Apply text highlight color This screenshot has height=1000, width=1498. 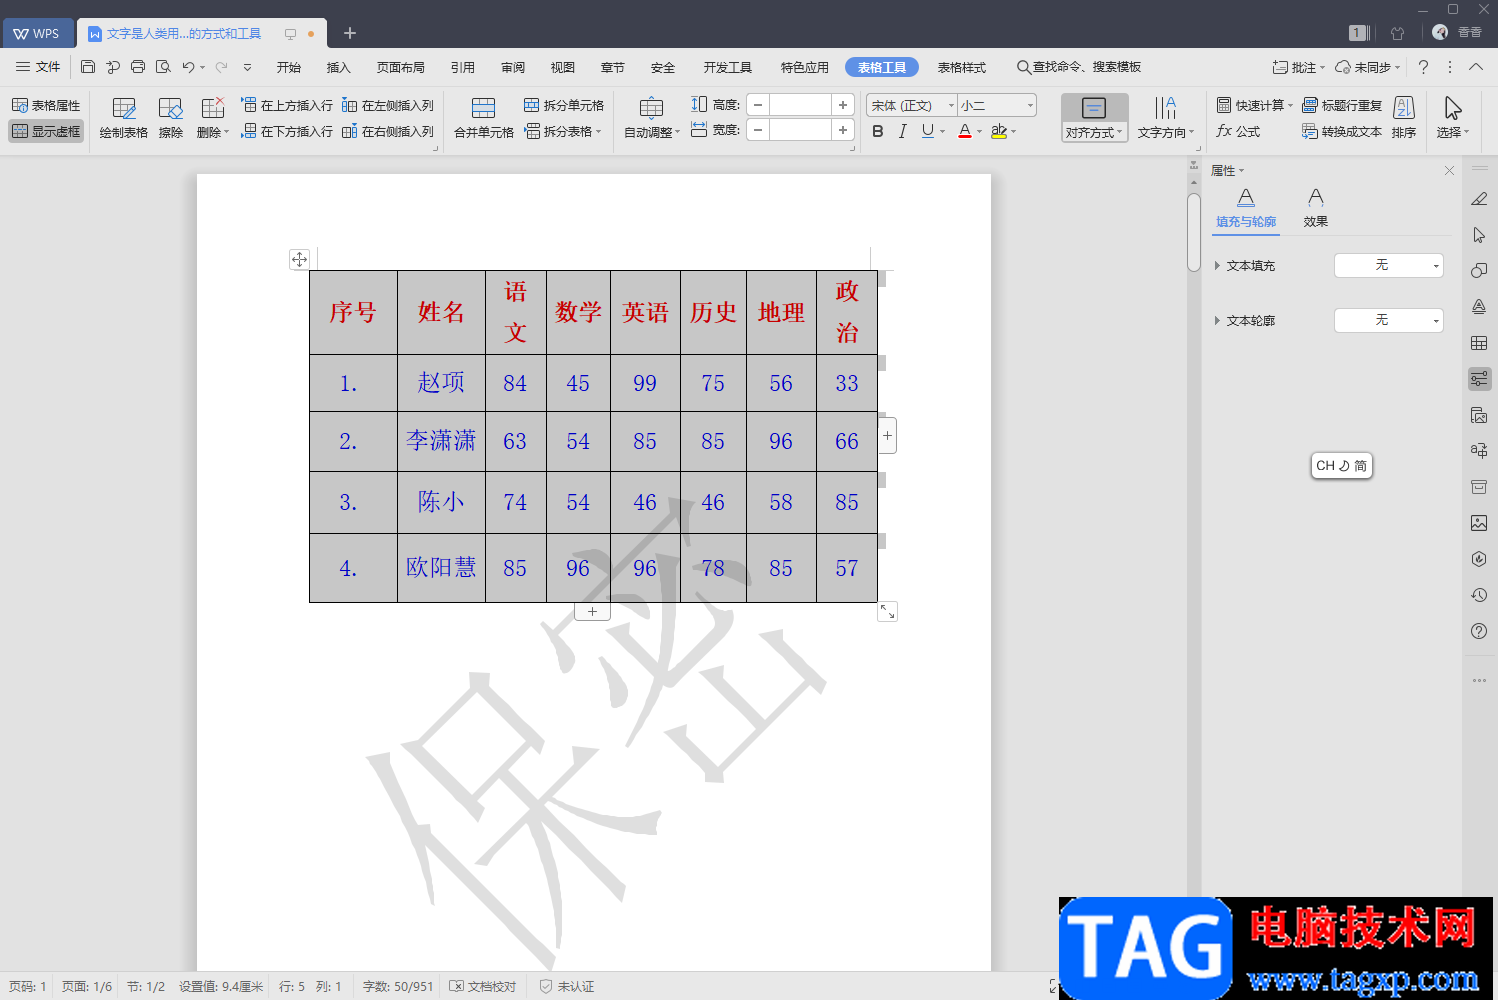tap(998, 131)
